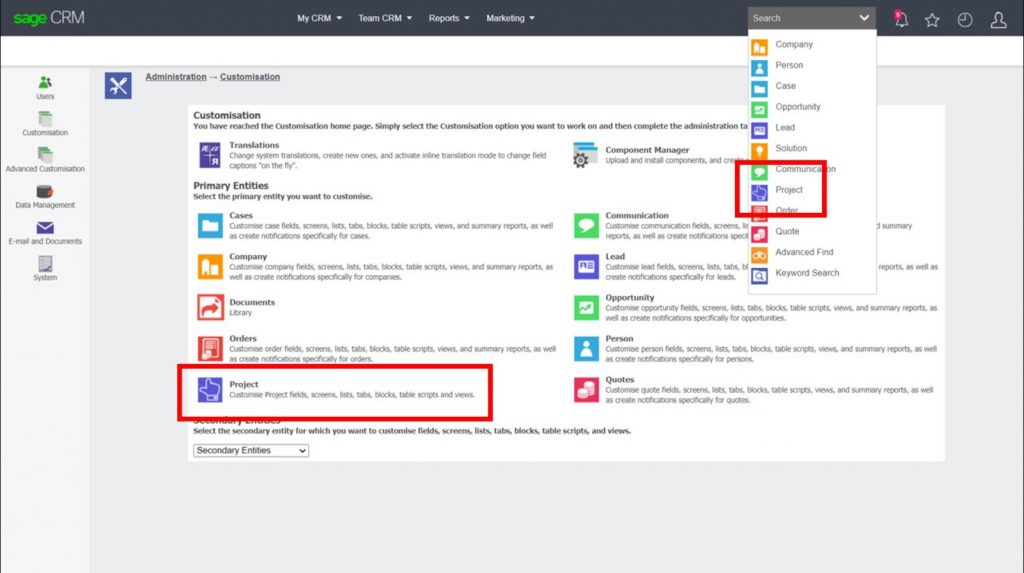Open the Project customisation link
The height and width of the screenshot is (573, 1024).
[244, 384]
